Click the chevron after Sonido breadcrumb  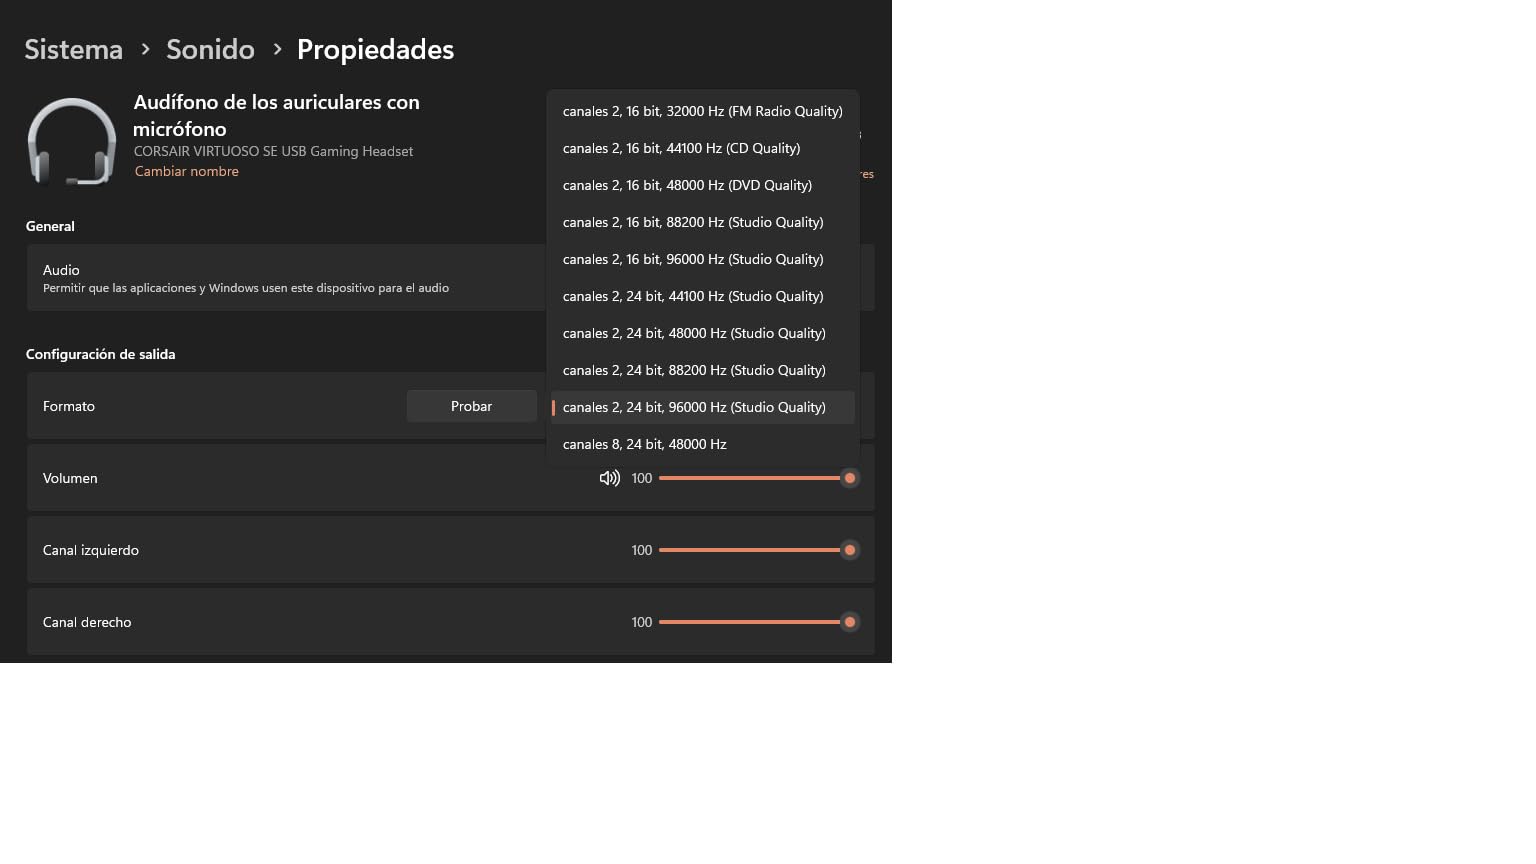[x=277, y=49]
